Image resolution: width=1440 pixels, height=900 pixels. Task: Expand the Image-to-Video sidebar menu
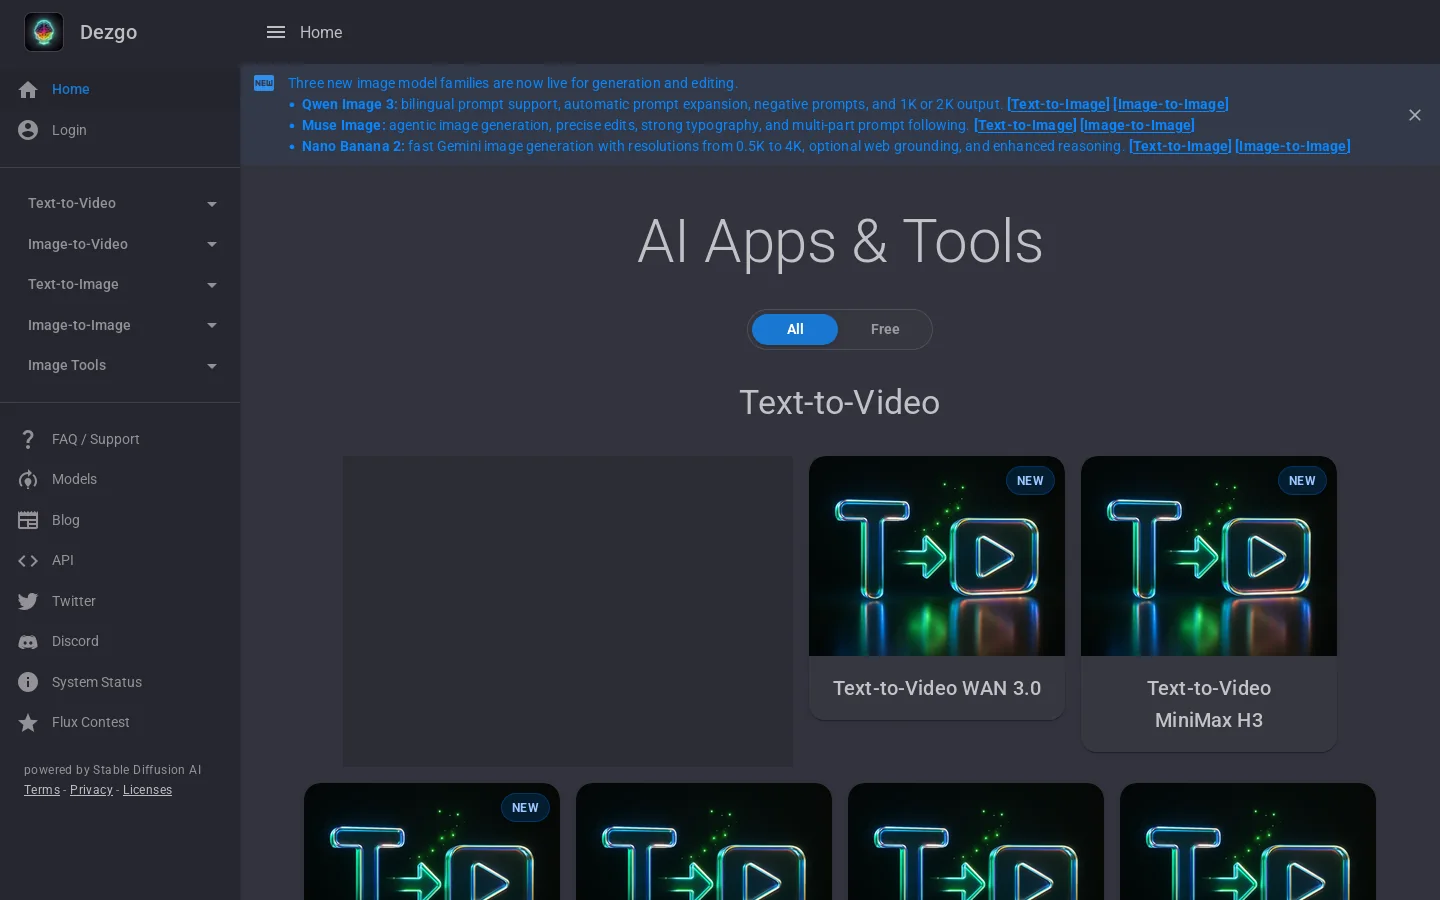click(x=120, y=244)
